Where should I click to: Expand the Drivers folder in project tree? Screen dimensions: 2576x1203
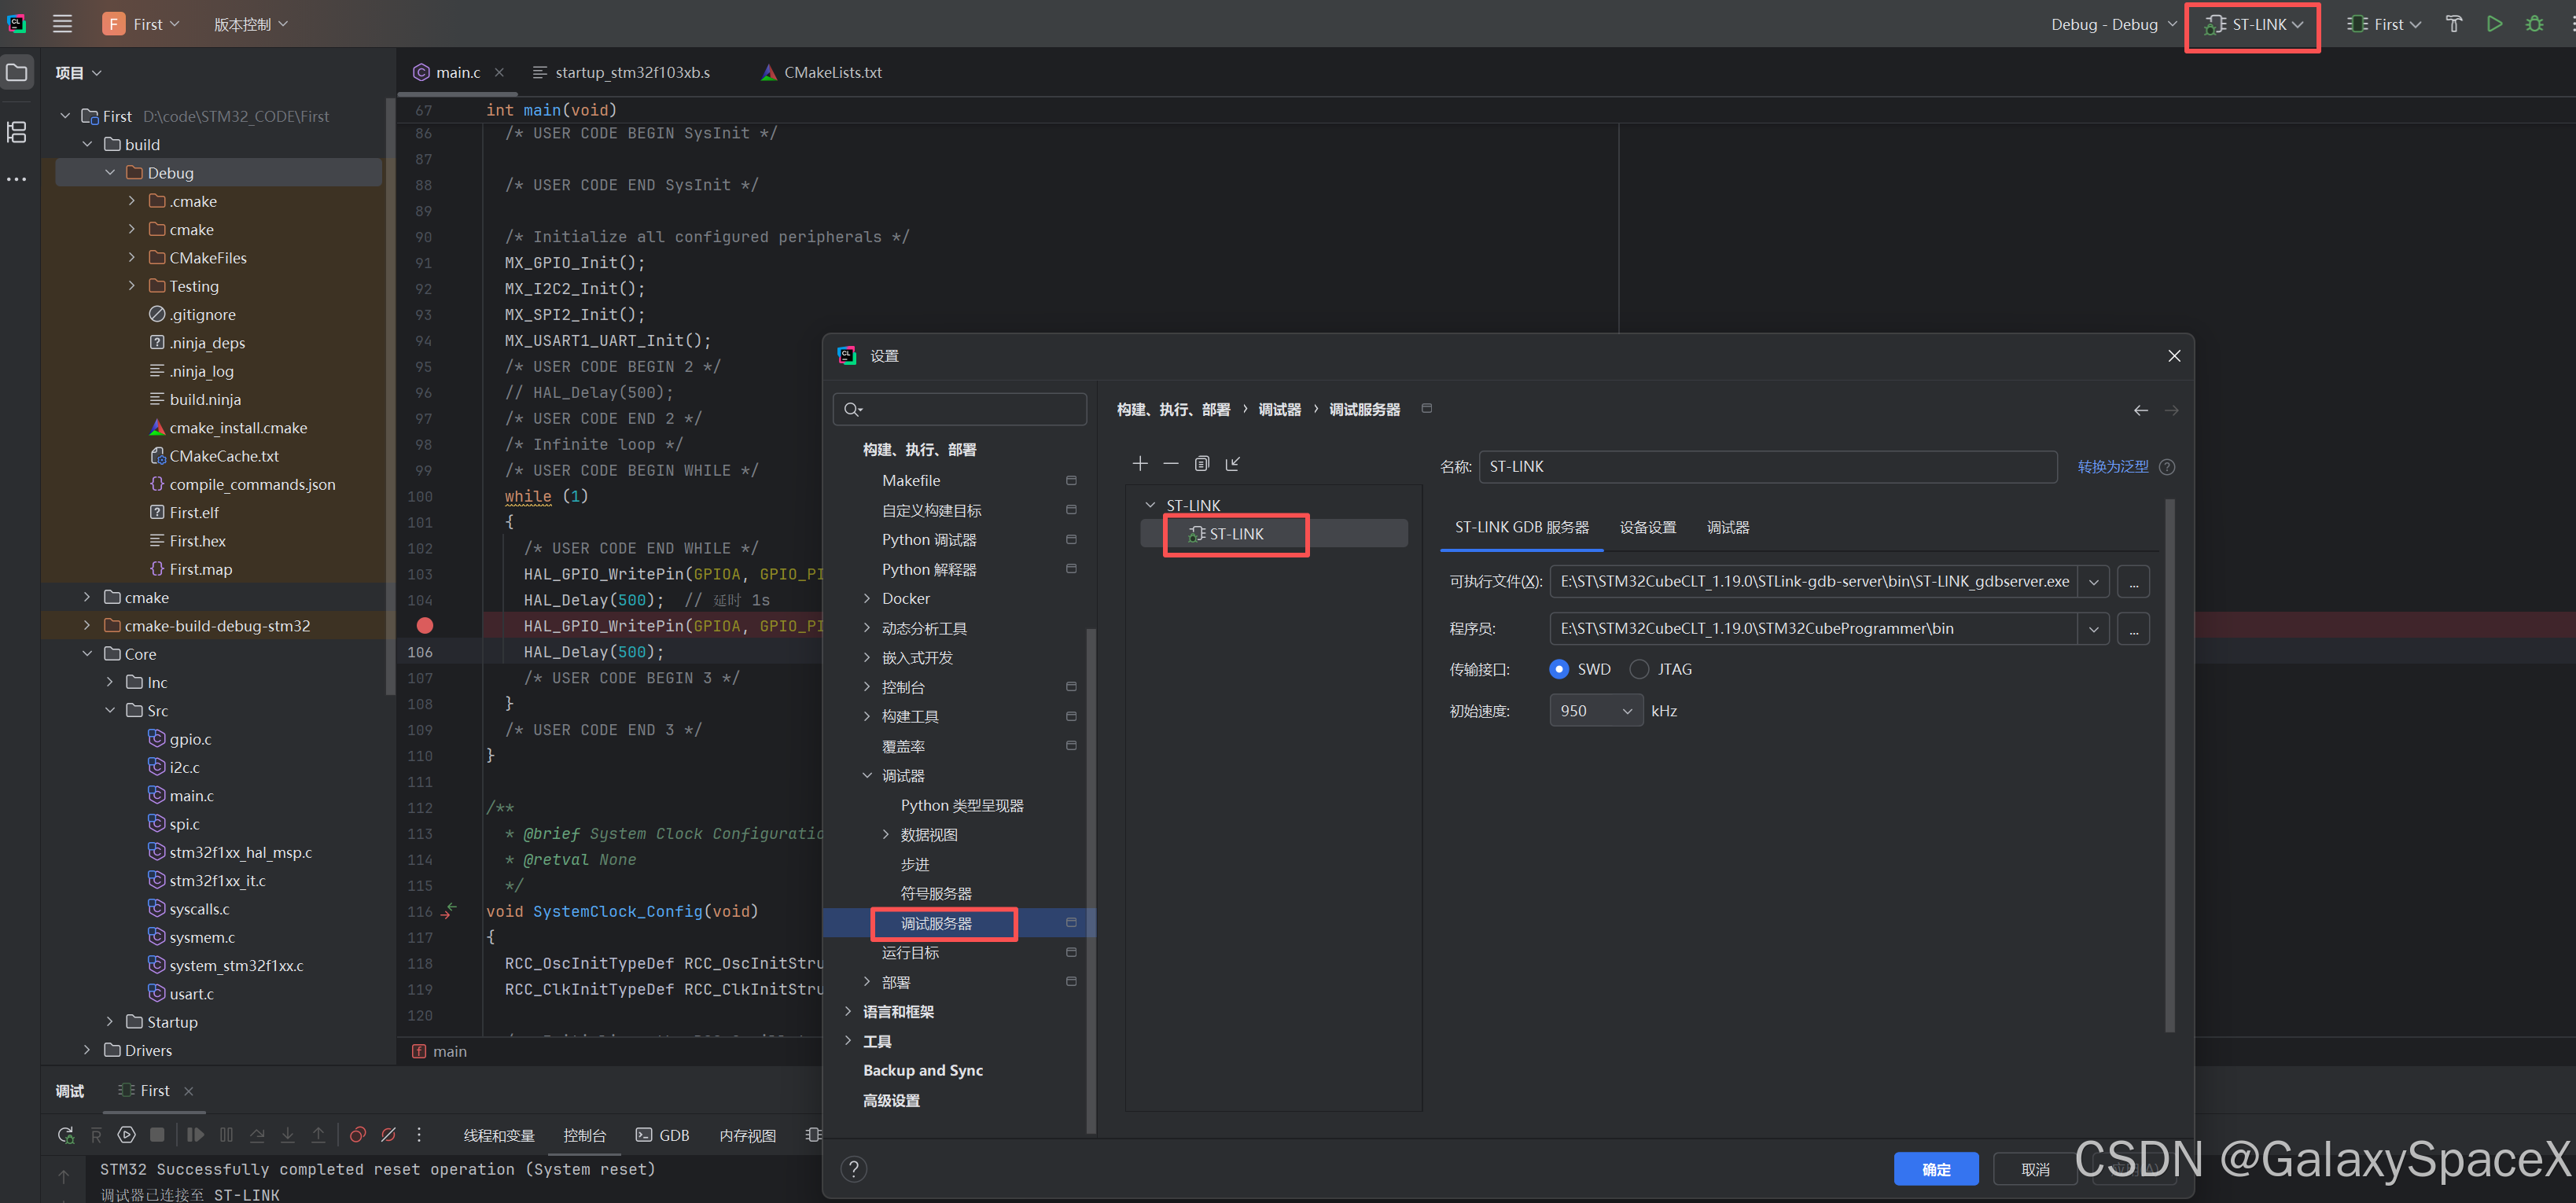pyautogui.click(x=87, y=1050)
